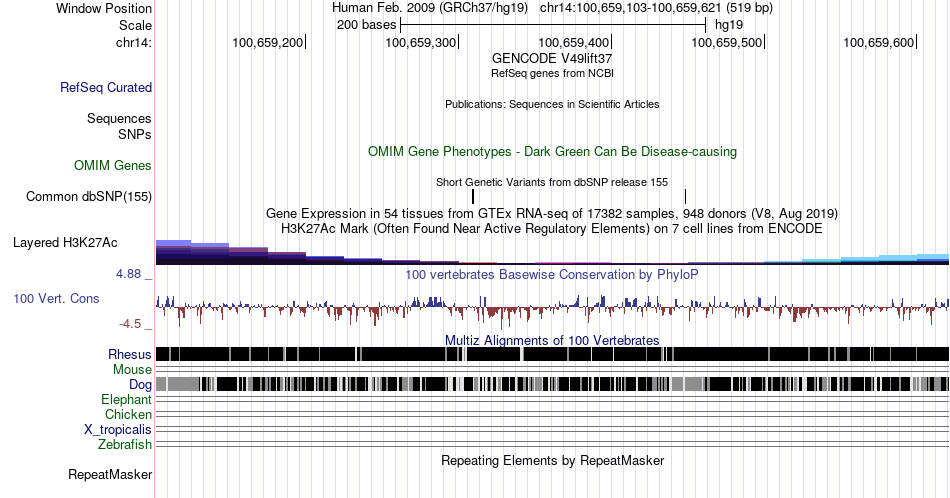The width and height of the screenshot is (950, 498).
Task: Select the X_tropicalis alignment label
Action: (118, 430)
